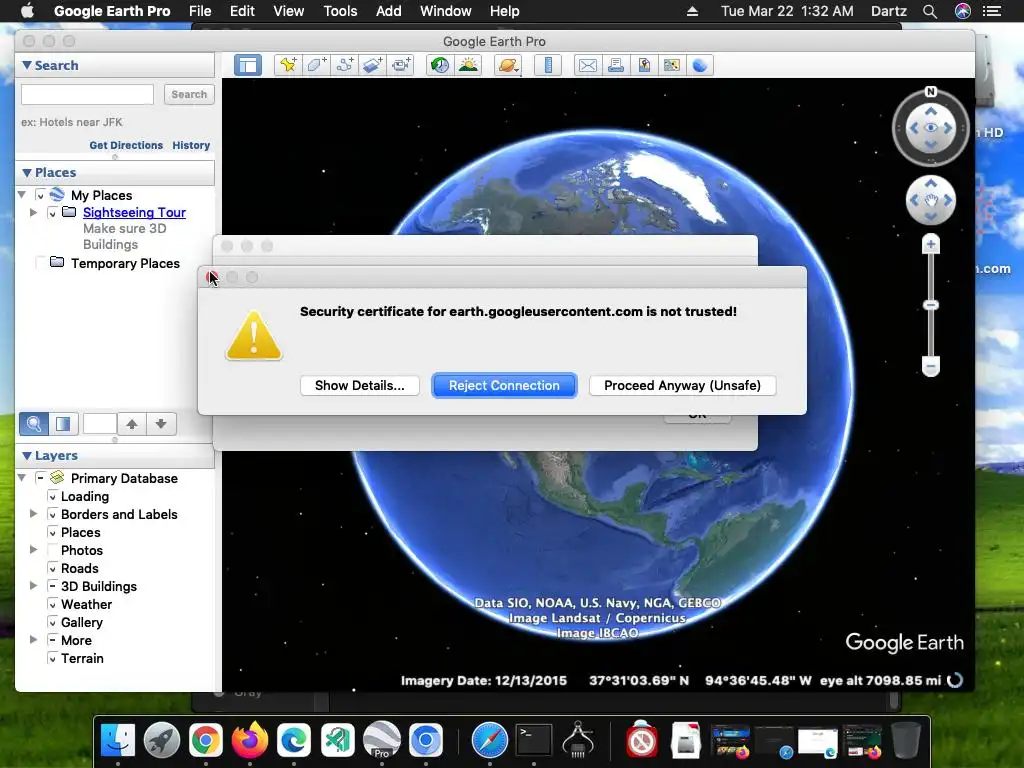Click the panel view icon beside magnifier
Viewport: 1024px width, 768px height.
tap(63, 424)
